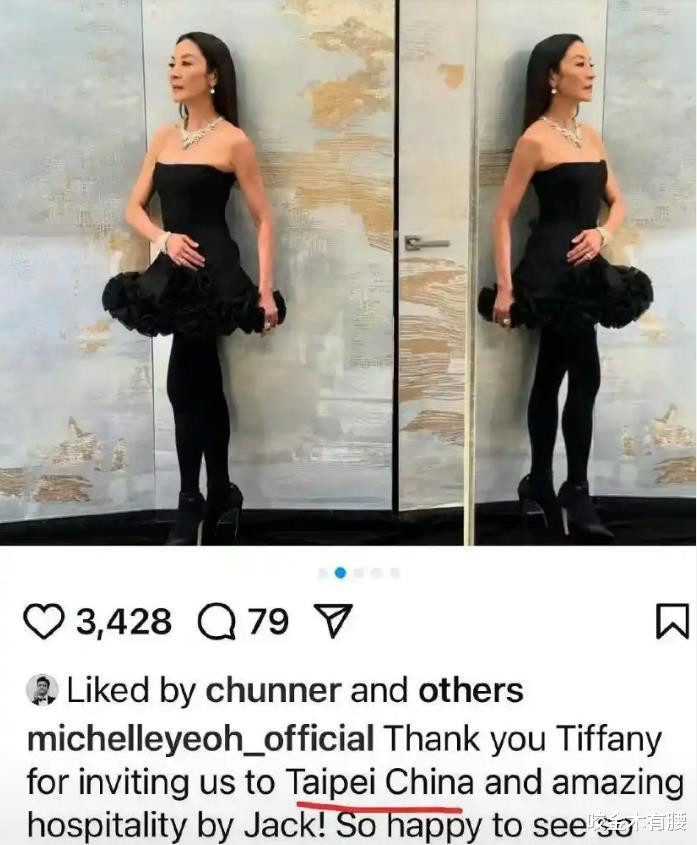
Task: Jump to last carousel dot
Action: click(x=395, y=573)
